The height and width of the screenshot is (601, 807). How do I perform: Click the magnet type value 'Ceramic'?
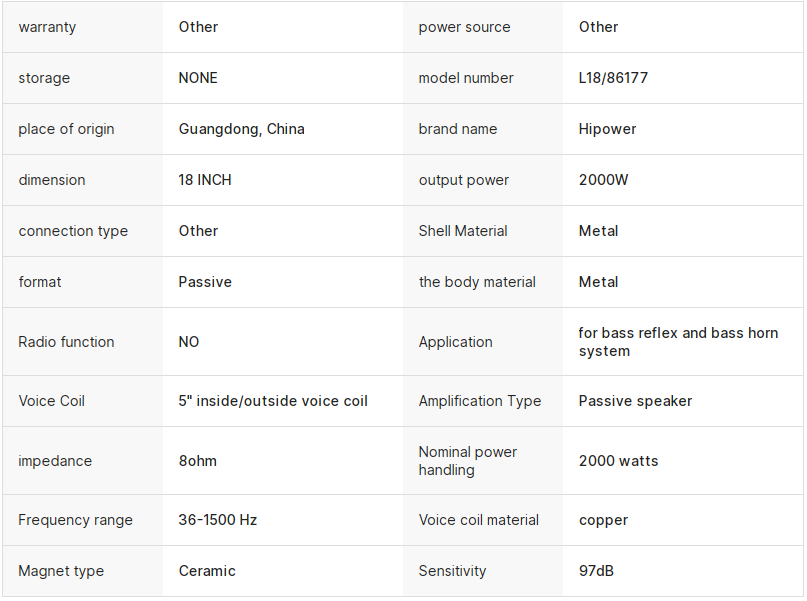point(207,571)
